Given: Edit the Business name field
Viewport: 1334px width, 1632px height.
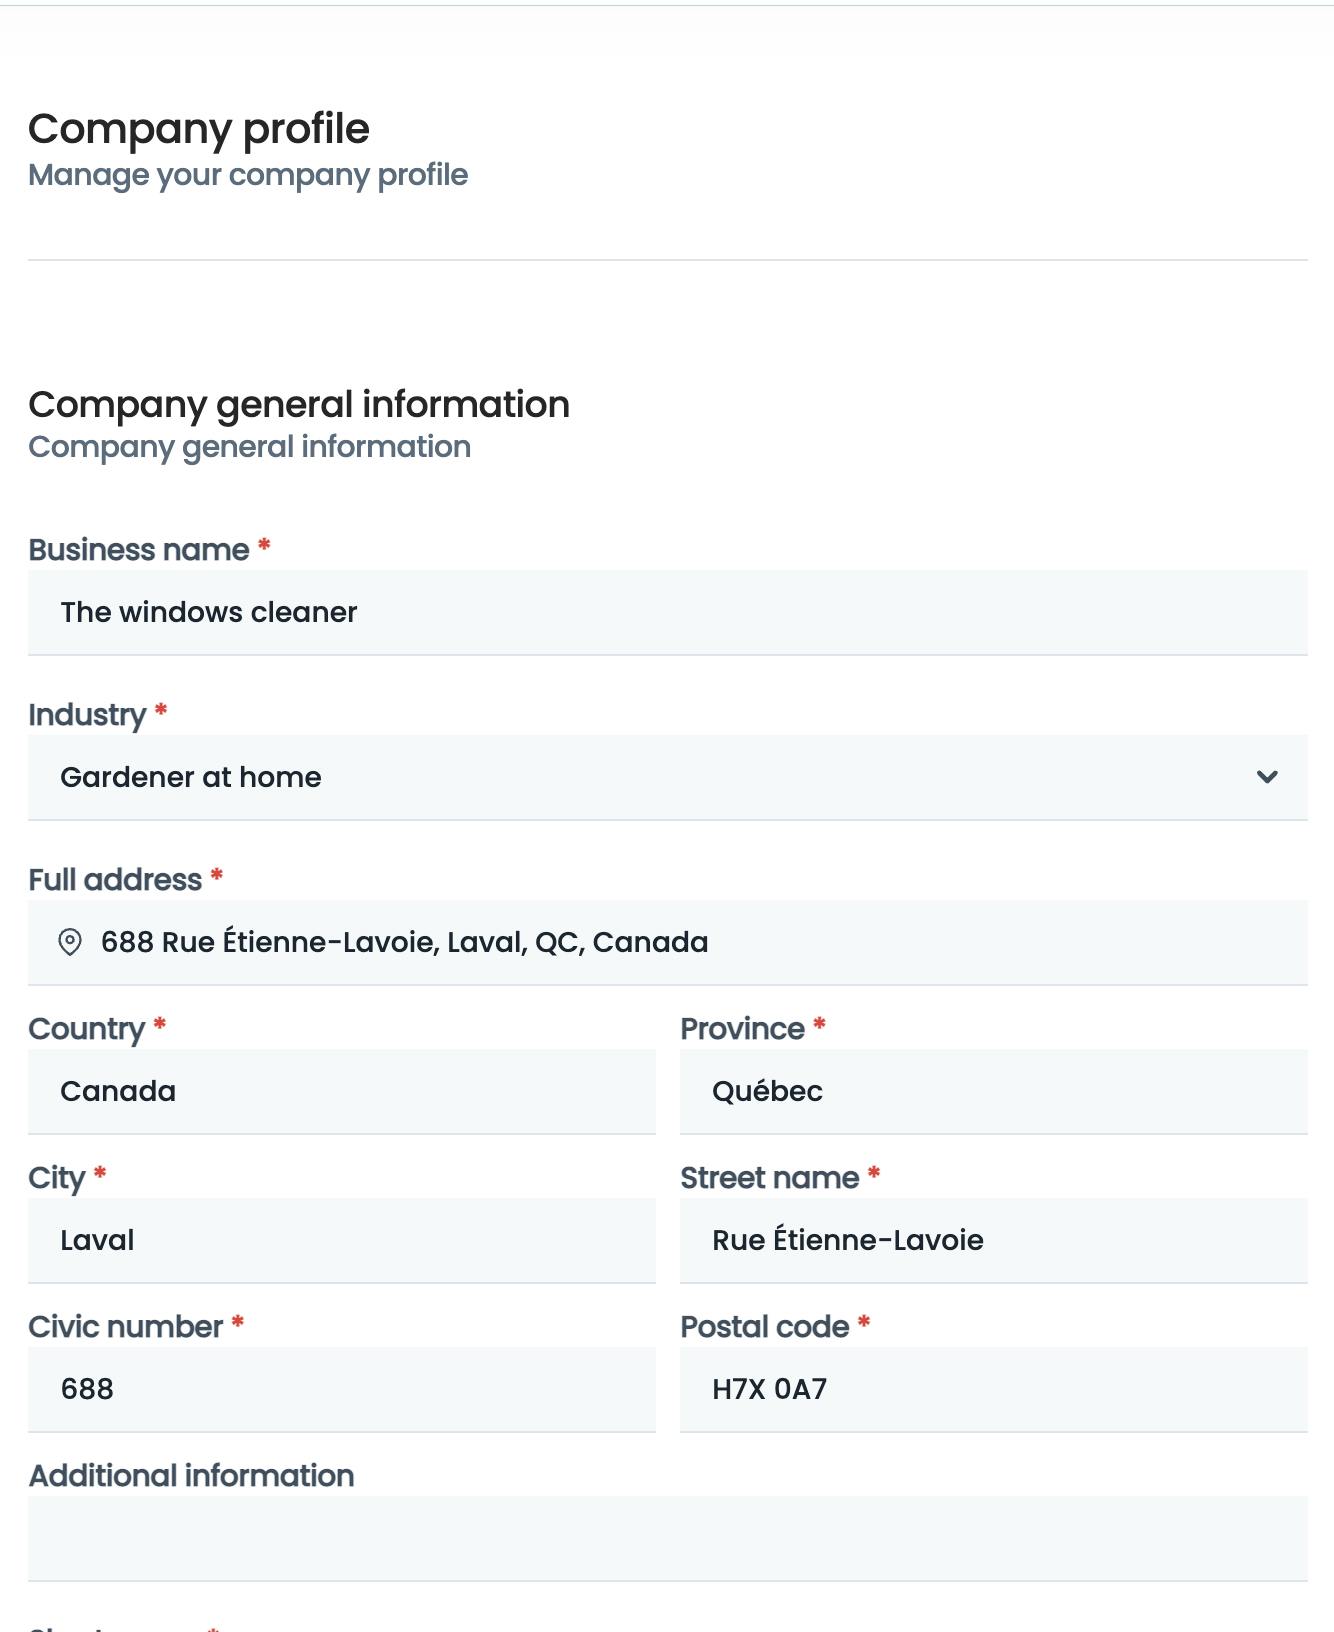Looking at the screenshot, I should [668, 612].
